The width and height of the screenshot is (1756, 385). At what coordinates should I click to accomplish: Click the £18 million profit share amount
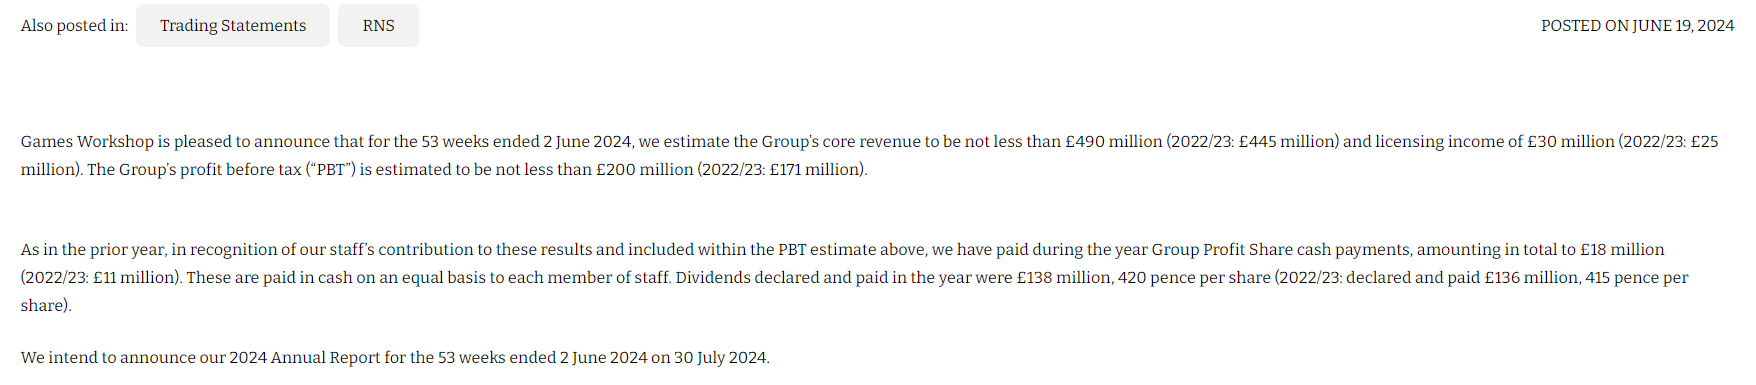pos(1622,250)
